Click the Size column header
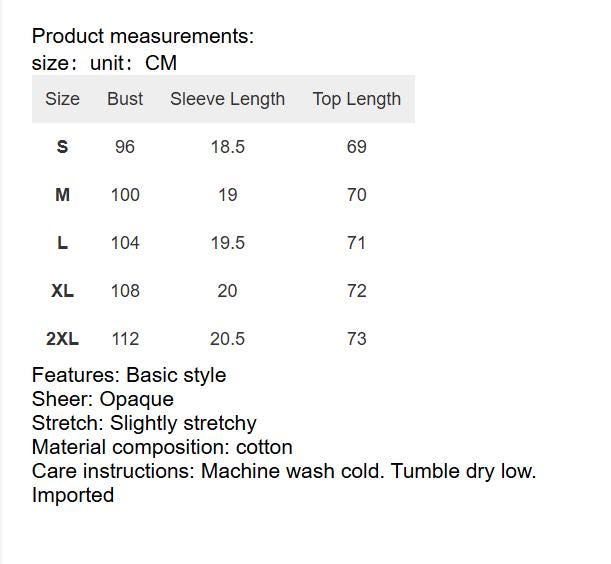The width and height of the screenshot is (611, 564). (62, 99)
